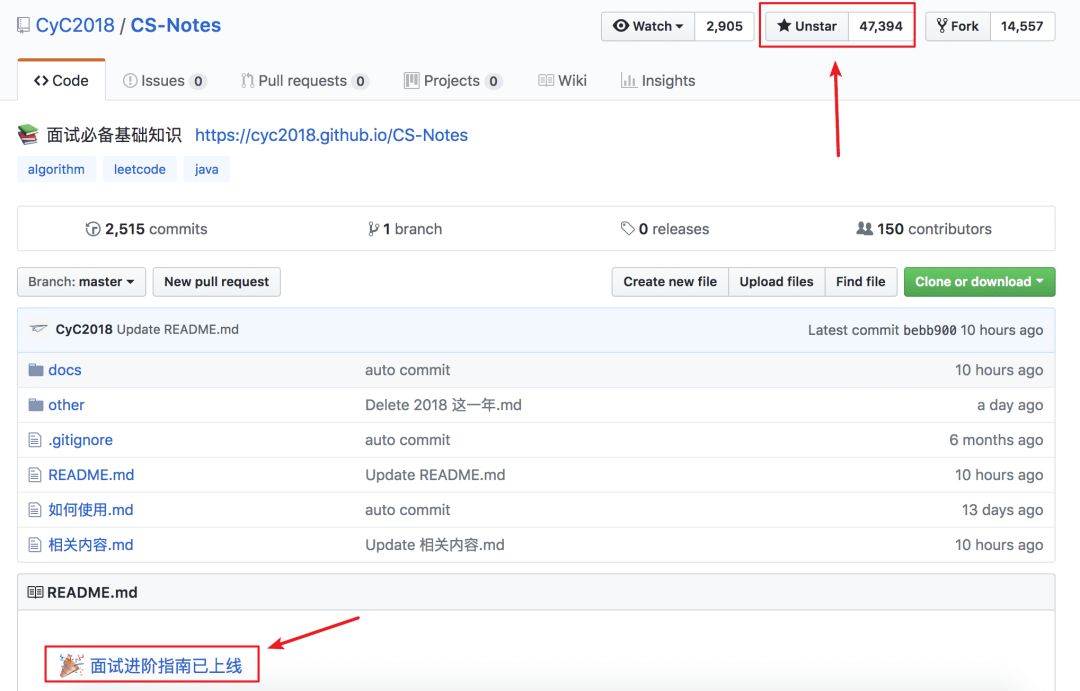Open the CyC2018 commit author link
Screen dimensions: 1080x691
83,329
